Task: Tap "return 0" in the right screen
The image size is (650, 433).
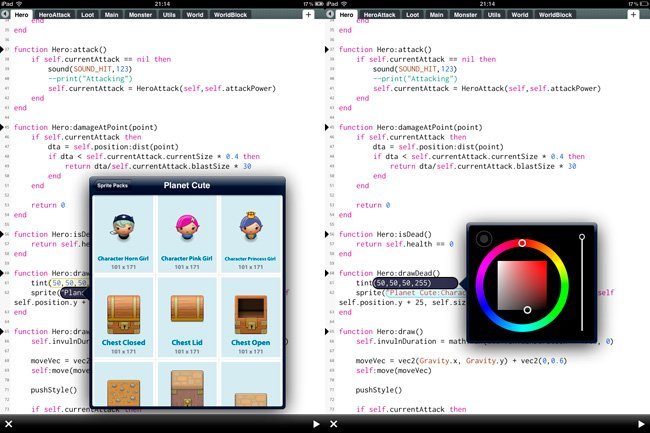Action: (x=373, y=205)
